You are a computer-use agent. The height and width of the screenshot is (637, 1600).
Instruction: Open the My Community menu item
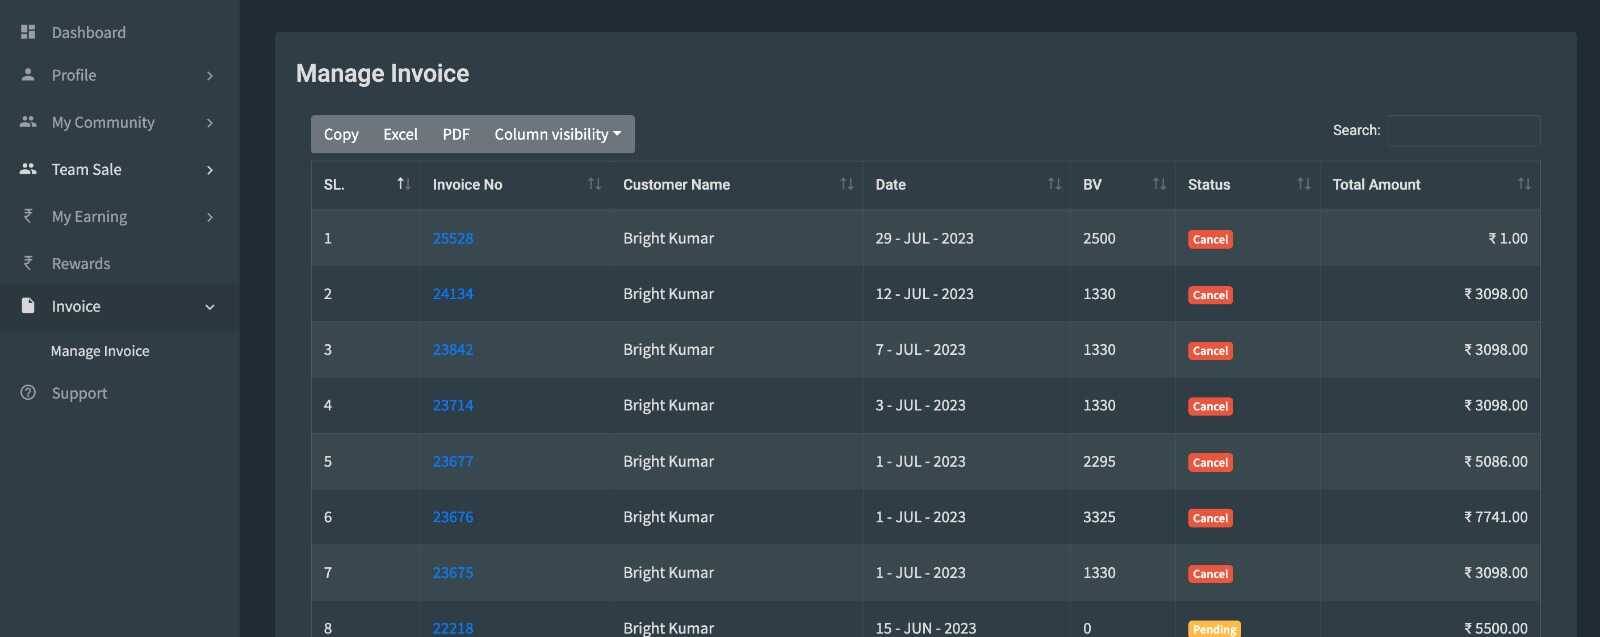click(x=103, y=122)
